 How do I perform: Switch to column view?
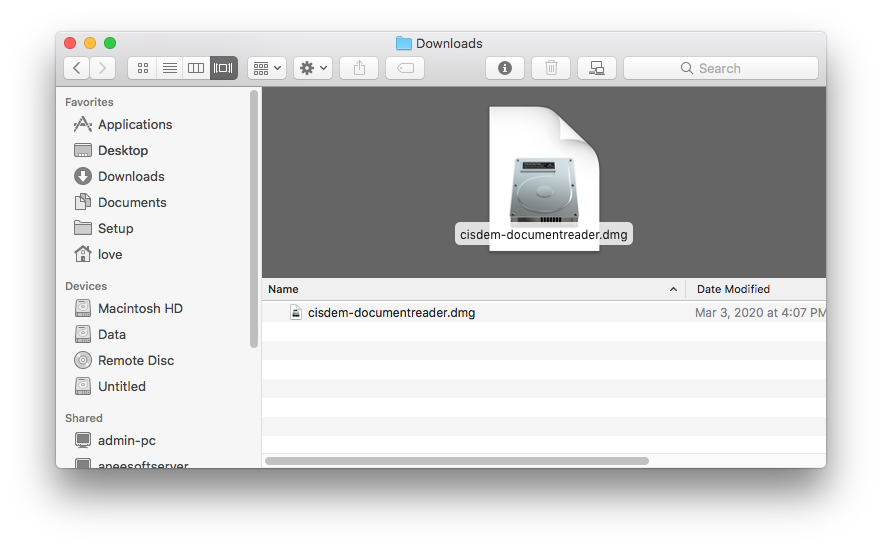coord(196,68)
